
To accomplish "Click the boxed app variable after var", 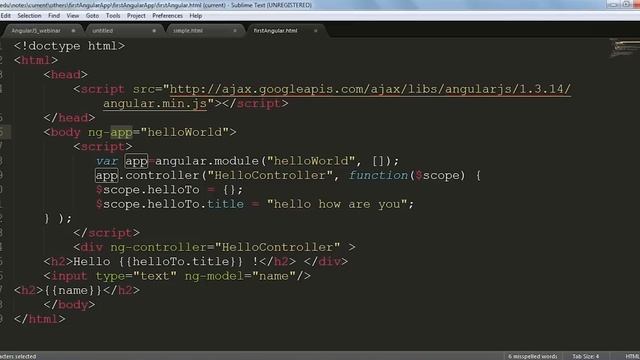I will (x=136, y=161).
